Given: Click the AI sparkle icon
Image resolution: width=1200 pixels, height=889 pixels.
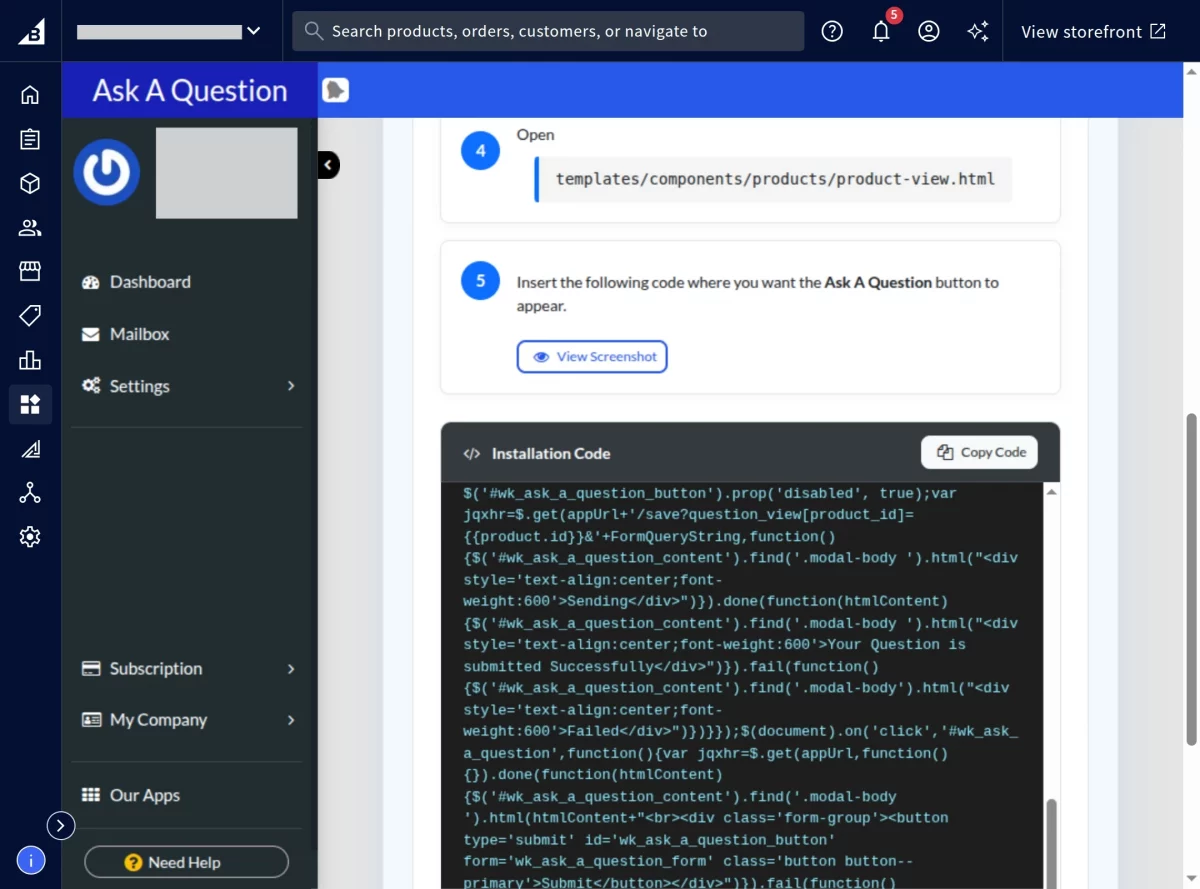Looking at the screenshot, I should [x=978, y=31].
